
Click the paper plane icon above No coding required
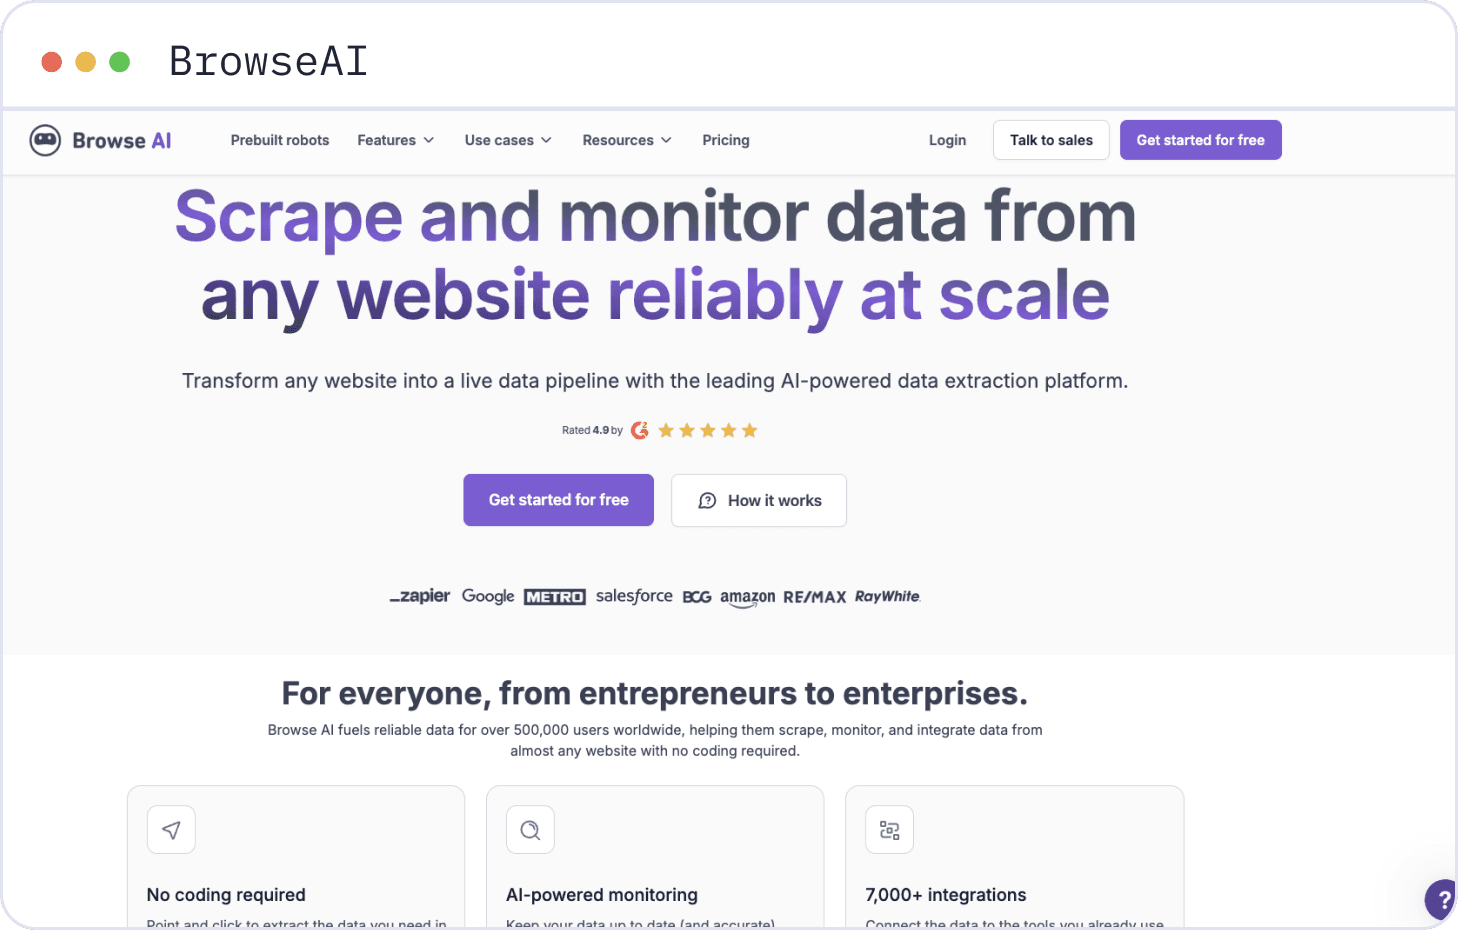[171, 830]
